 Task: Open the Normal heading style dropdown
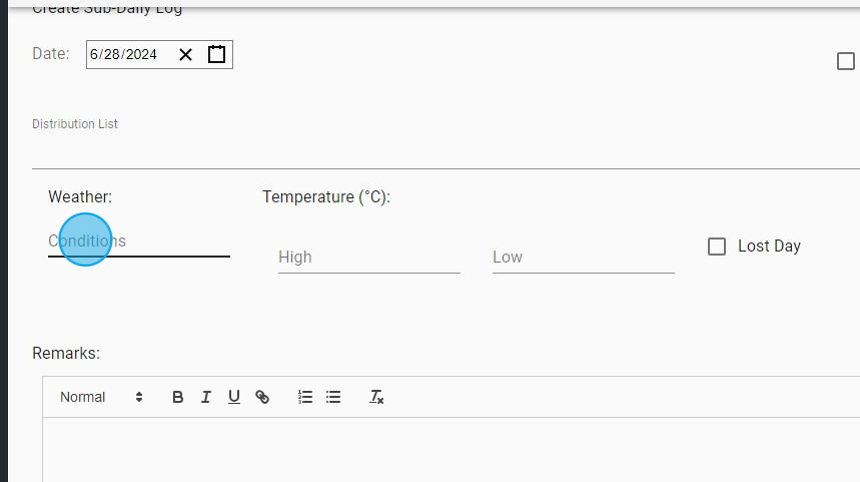(101, 397)
